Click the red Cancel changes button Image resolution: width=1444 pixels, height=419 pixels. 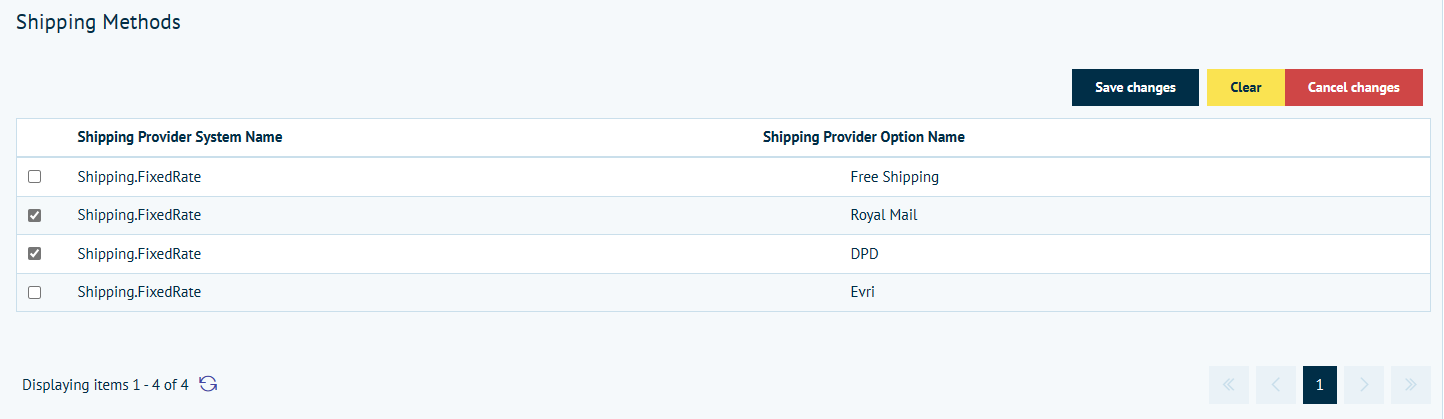coord(1353,88)
